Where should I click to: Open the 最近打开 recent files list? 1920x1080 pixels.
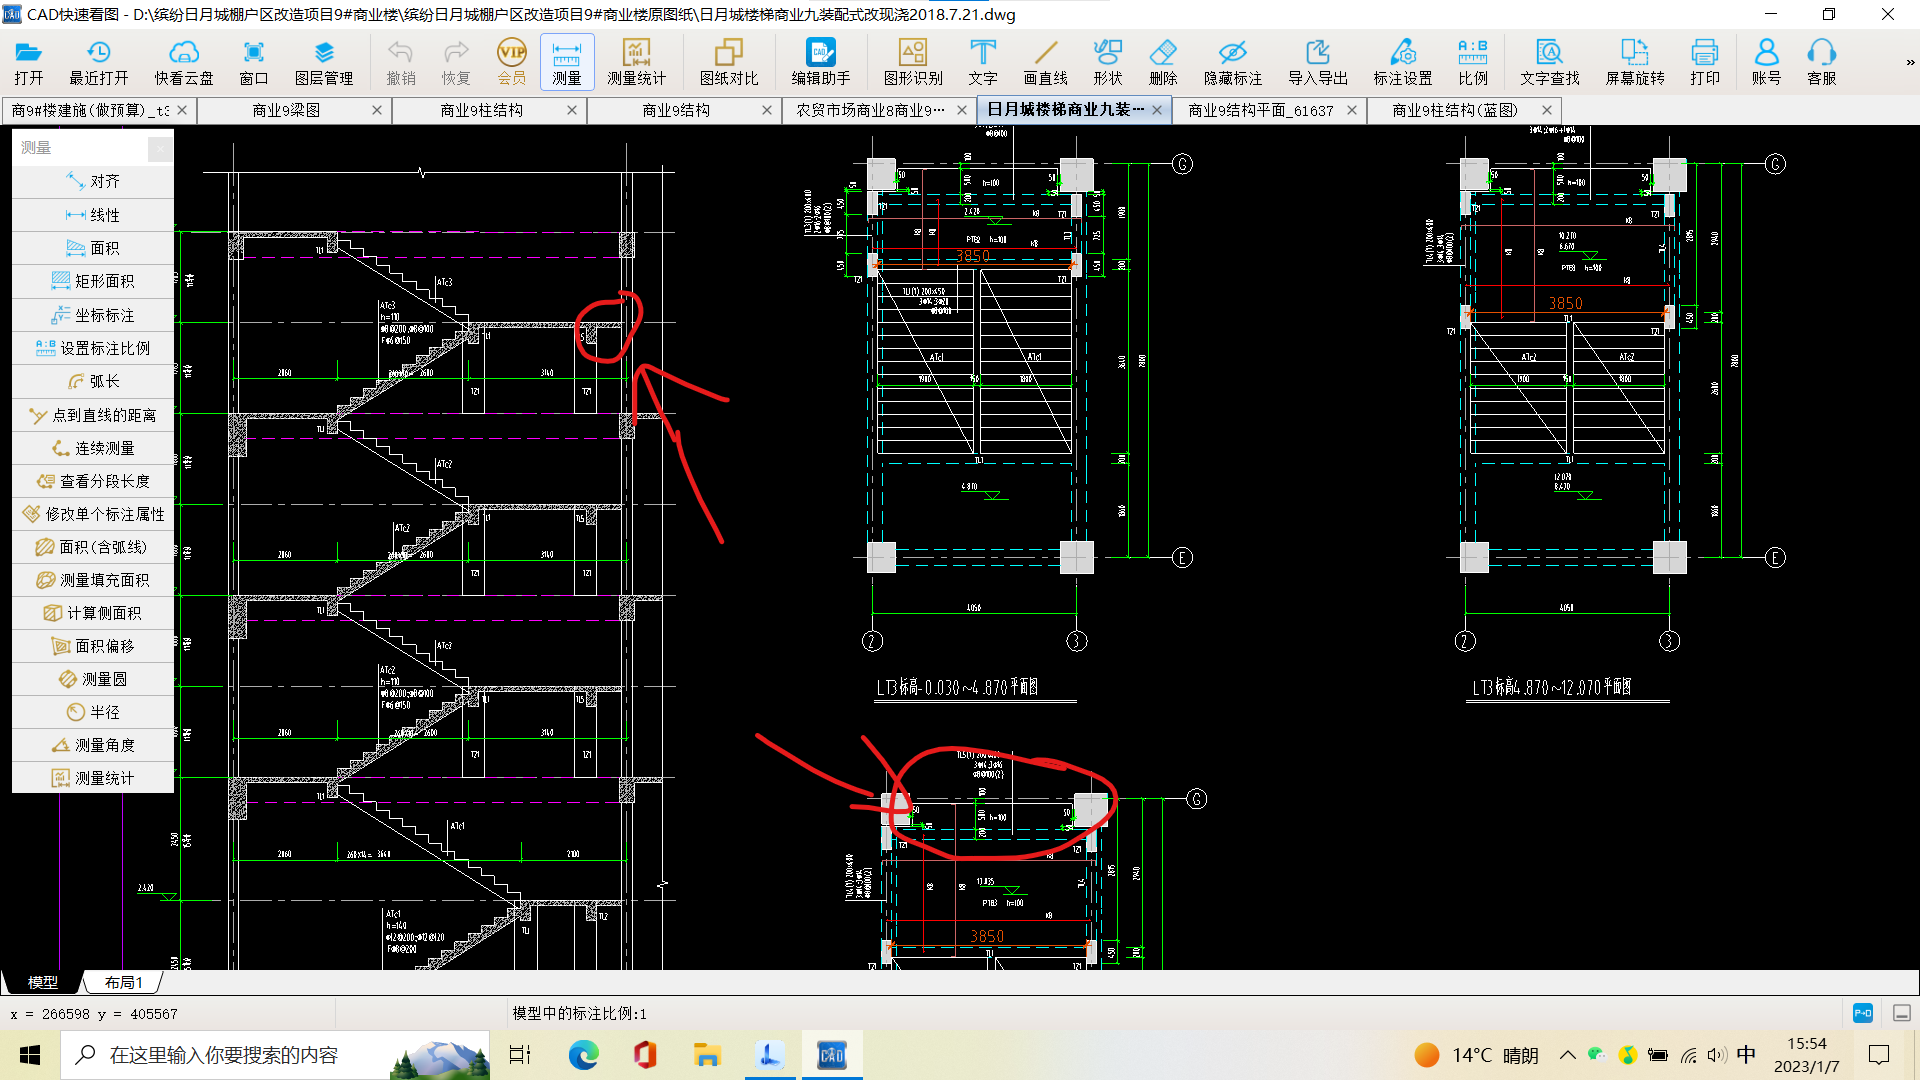pos(98,62)
